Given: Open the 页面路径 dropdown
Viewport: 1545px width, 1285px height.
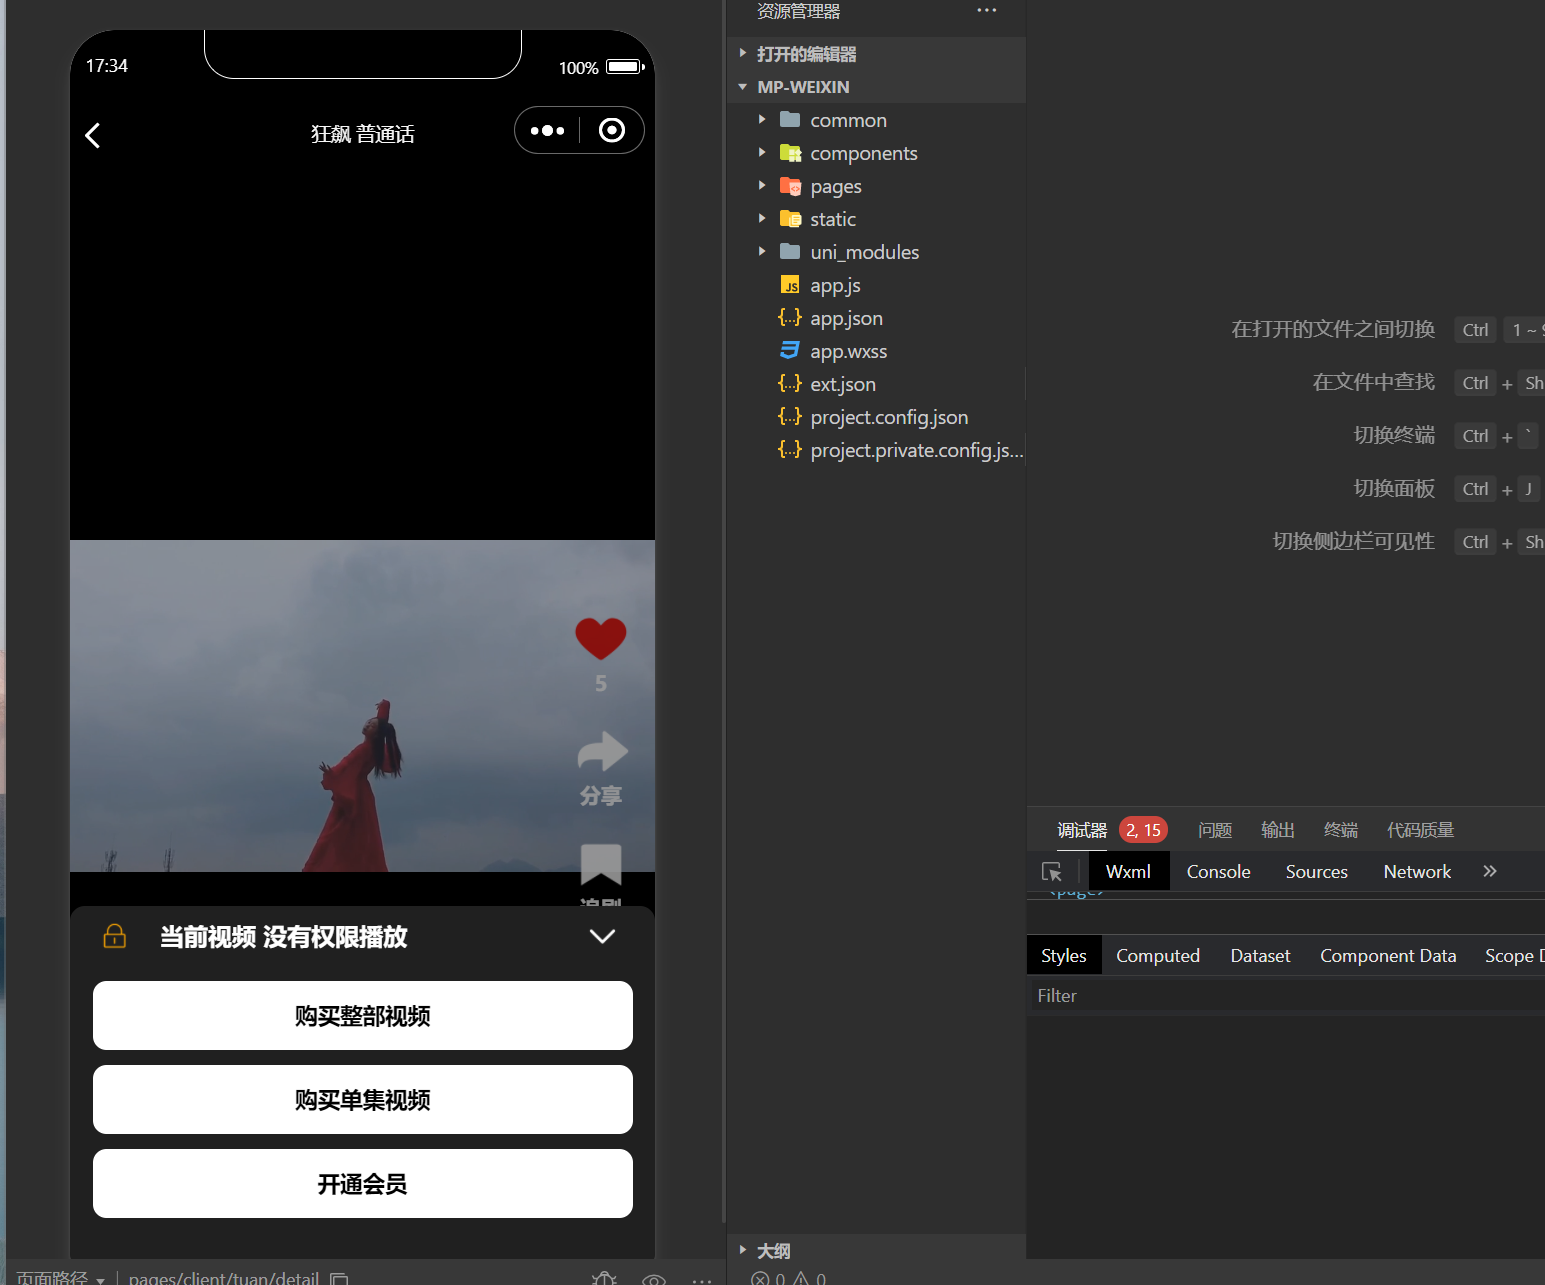Looking at the screenshot, I should (x=60, y=1278).
